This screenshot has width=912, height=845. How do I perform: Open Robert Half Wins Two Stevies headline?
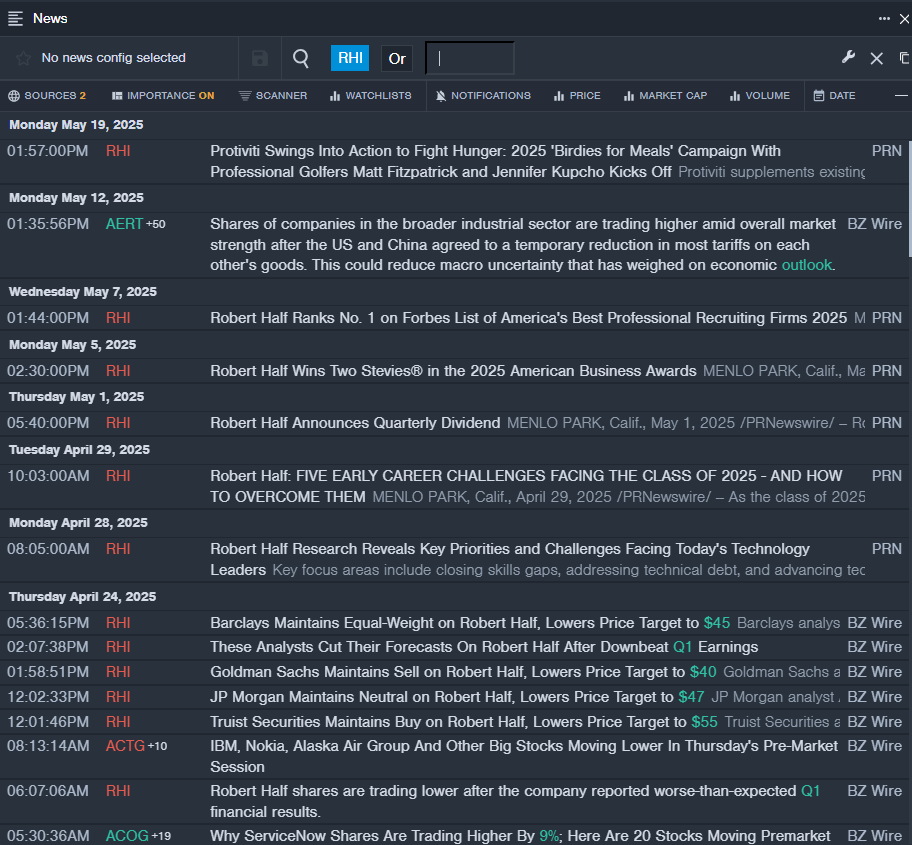pyautogui.click(x=453, y=370)
